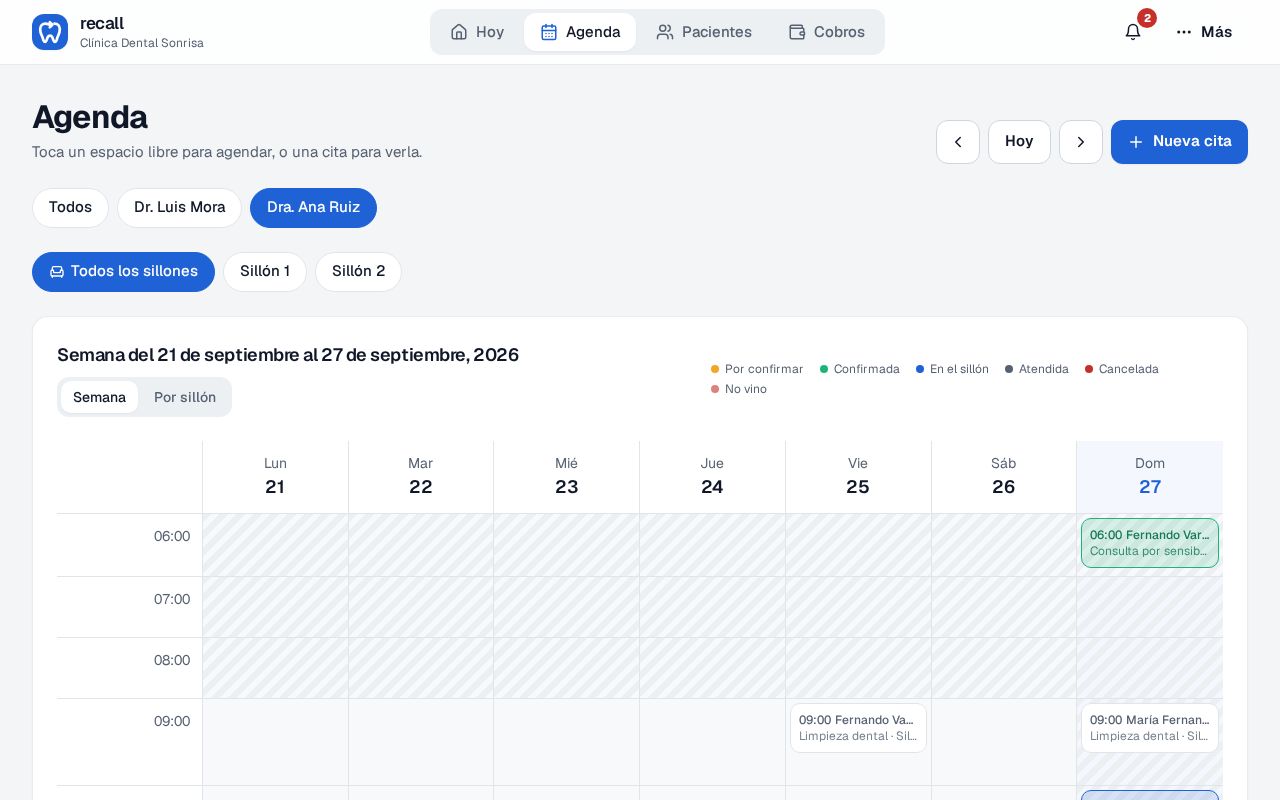
Task: Open Sunday 09:00 María Fernanda appointment
Action: [1150, 728]
